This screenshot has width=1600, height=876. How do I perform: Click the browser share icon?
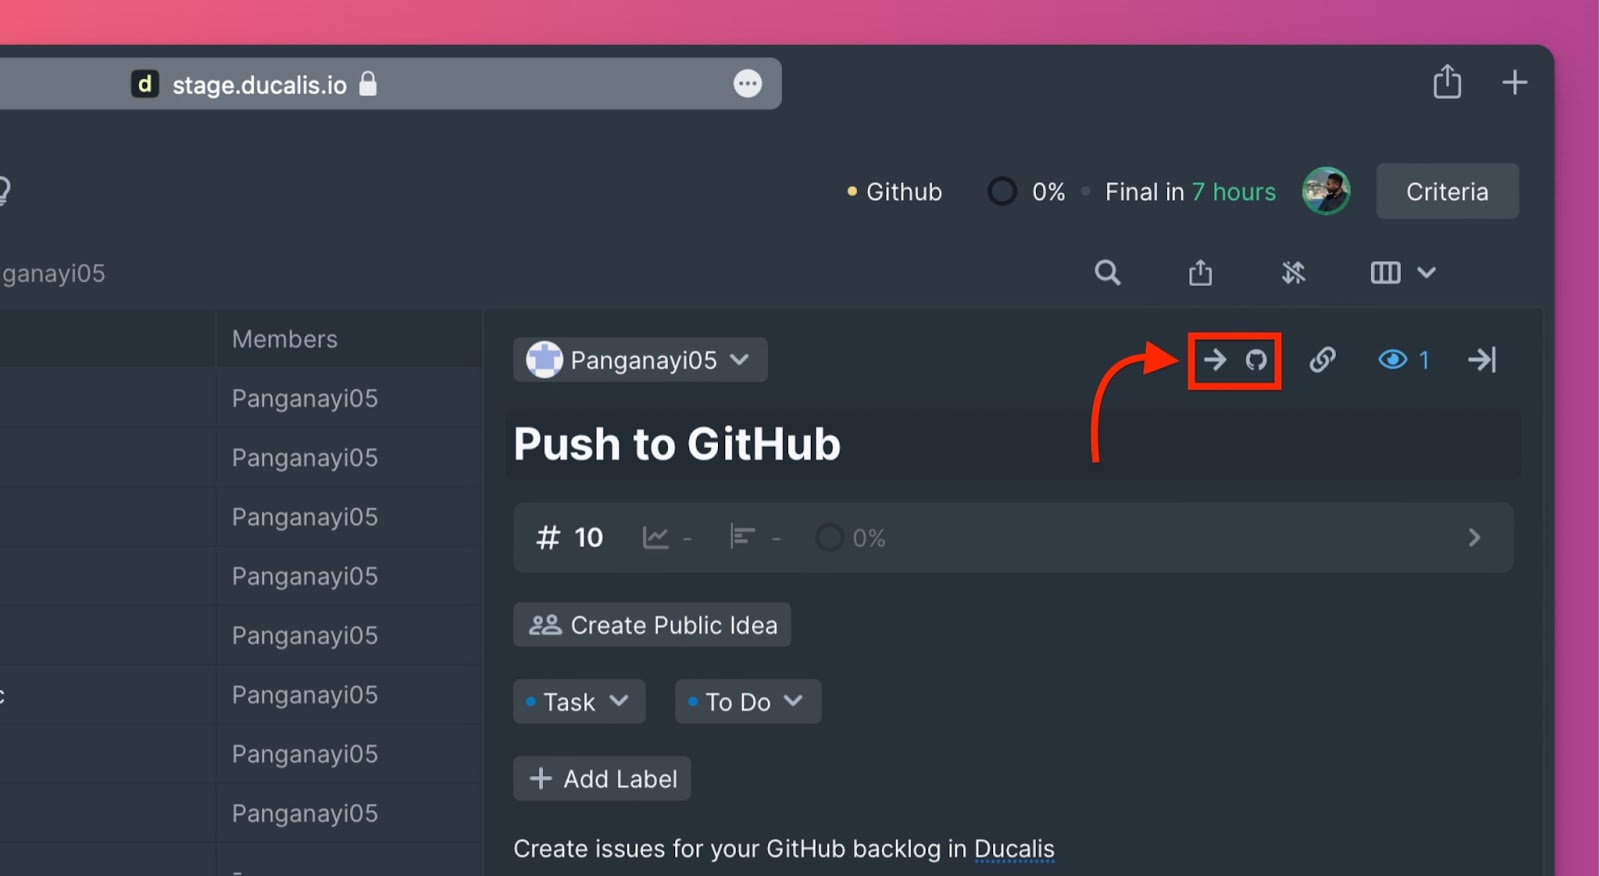1447,82
